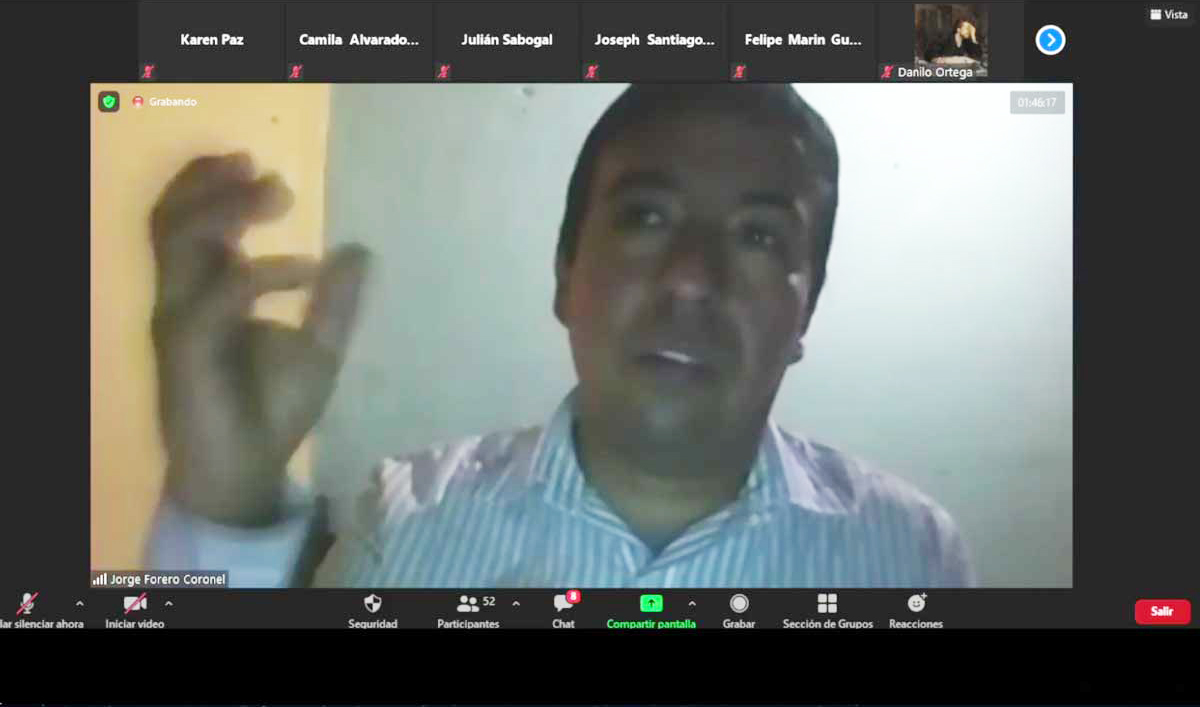Expand audio options arrow beside microphone
Image resolution: width=1200 pixels, height=707 pixels.
[x=80, y=604]
